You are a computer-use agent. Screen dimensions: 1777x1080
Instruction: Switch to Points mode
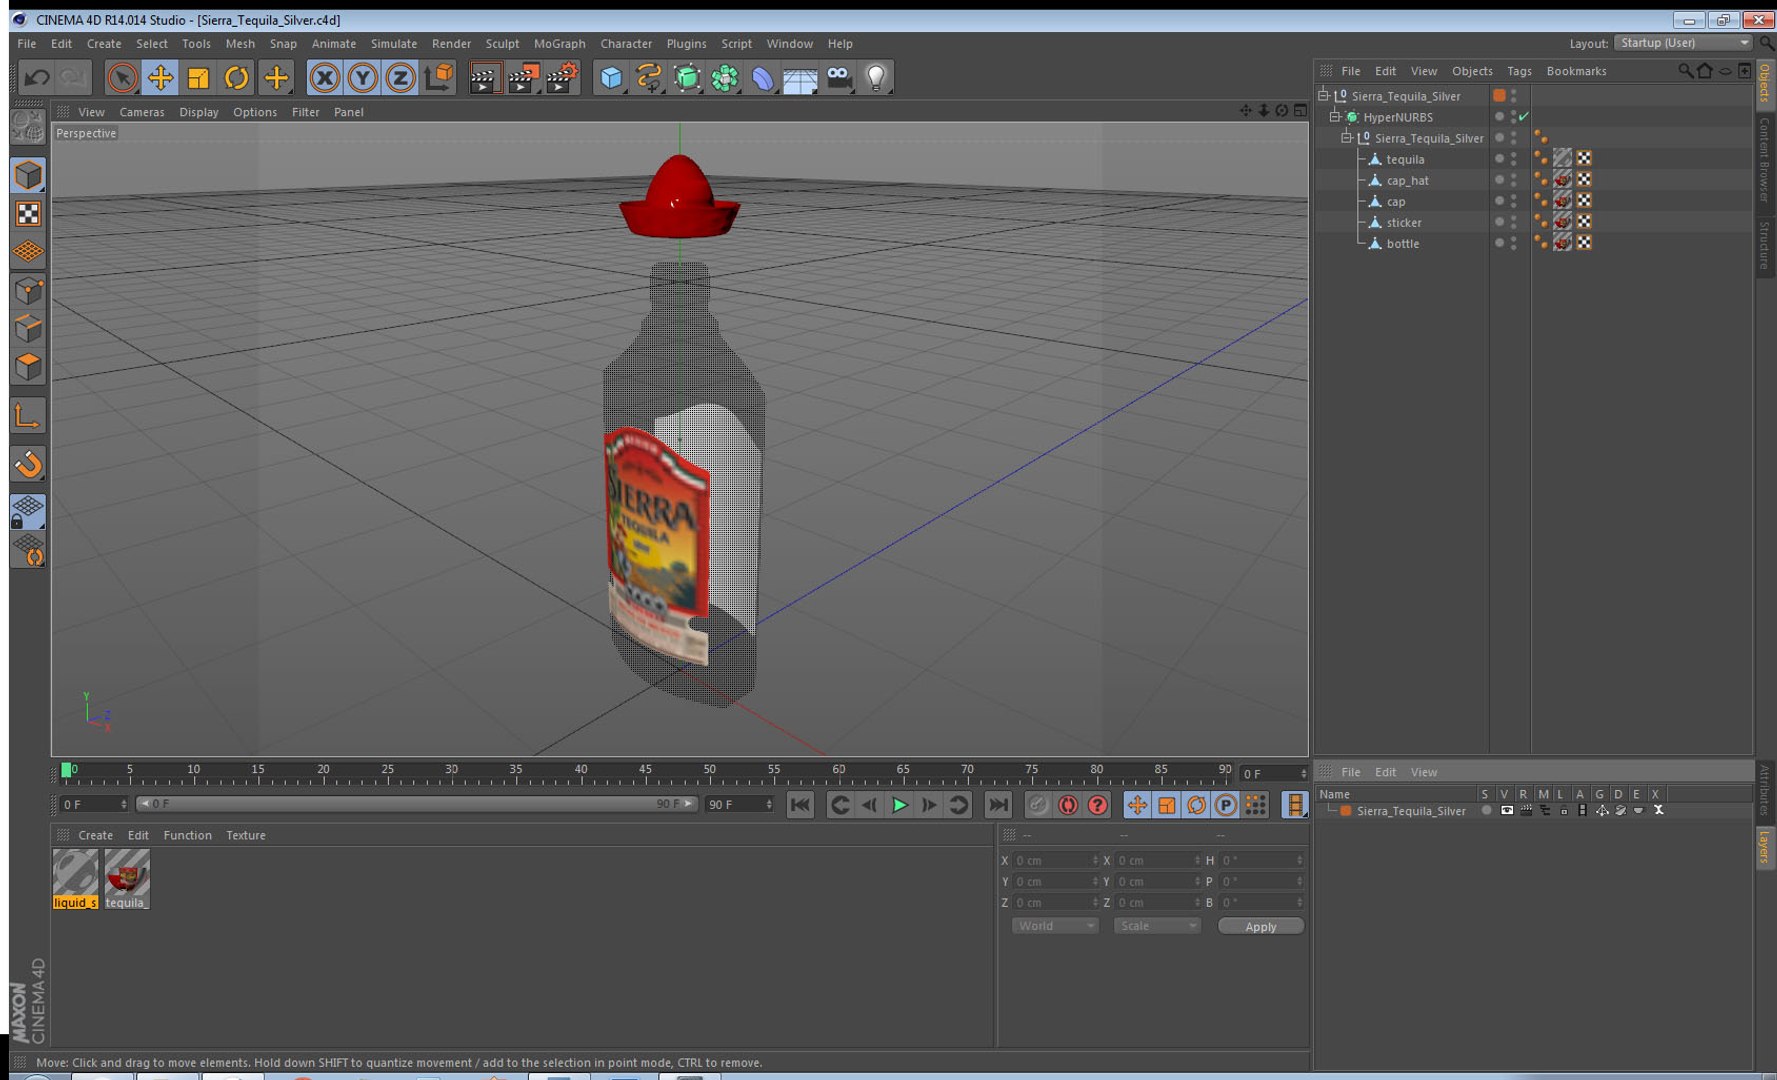tap(28, 291)
